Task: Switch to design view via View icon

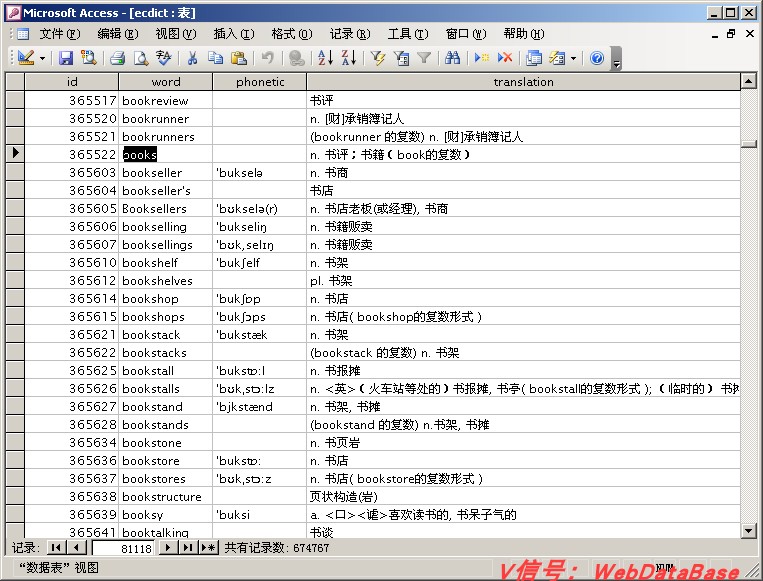Action: pos(26,58)
